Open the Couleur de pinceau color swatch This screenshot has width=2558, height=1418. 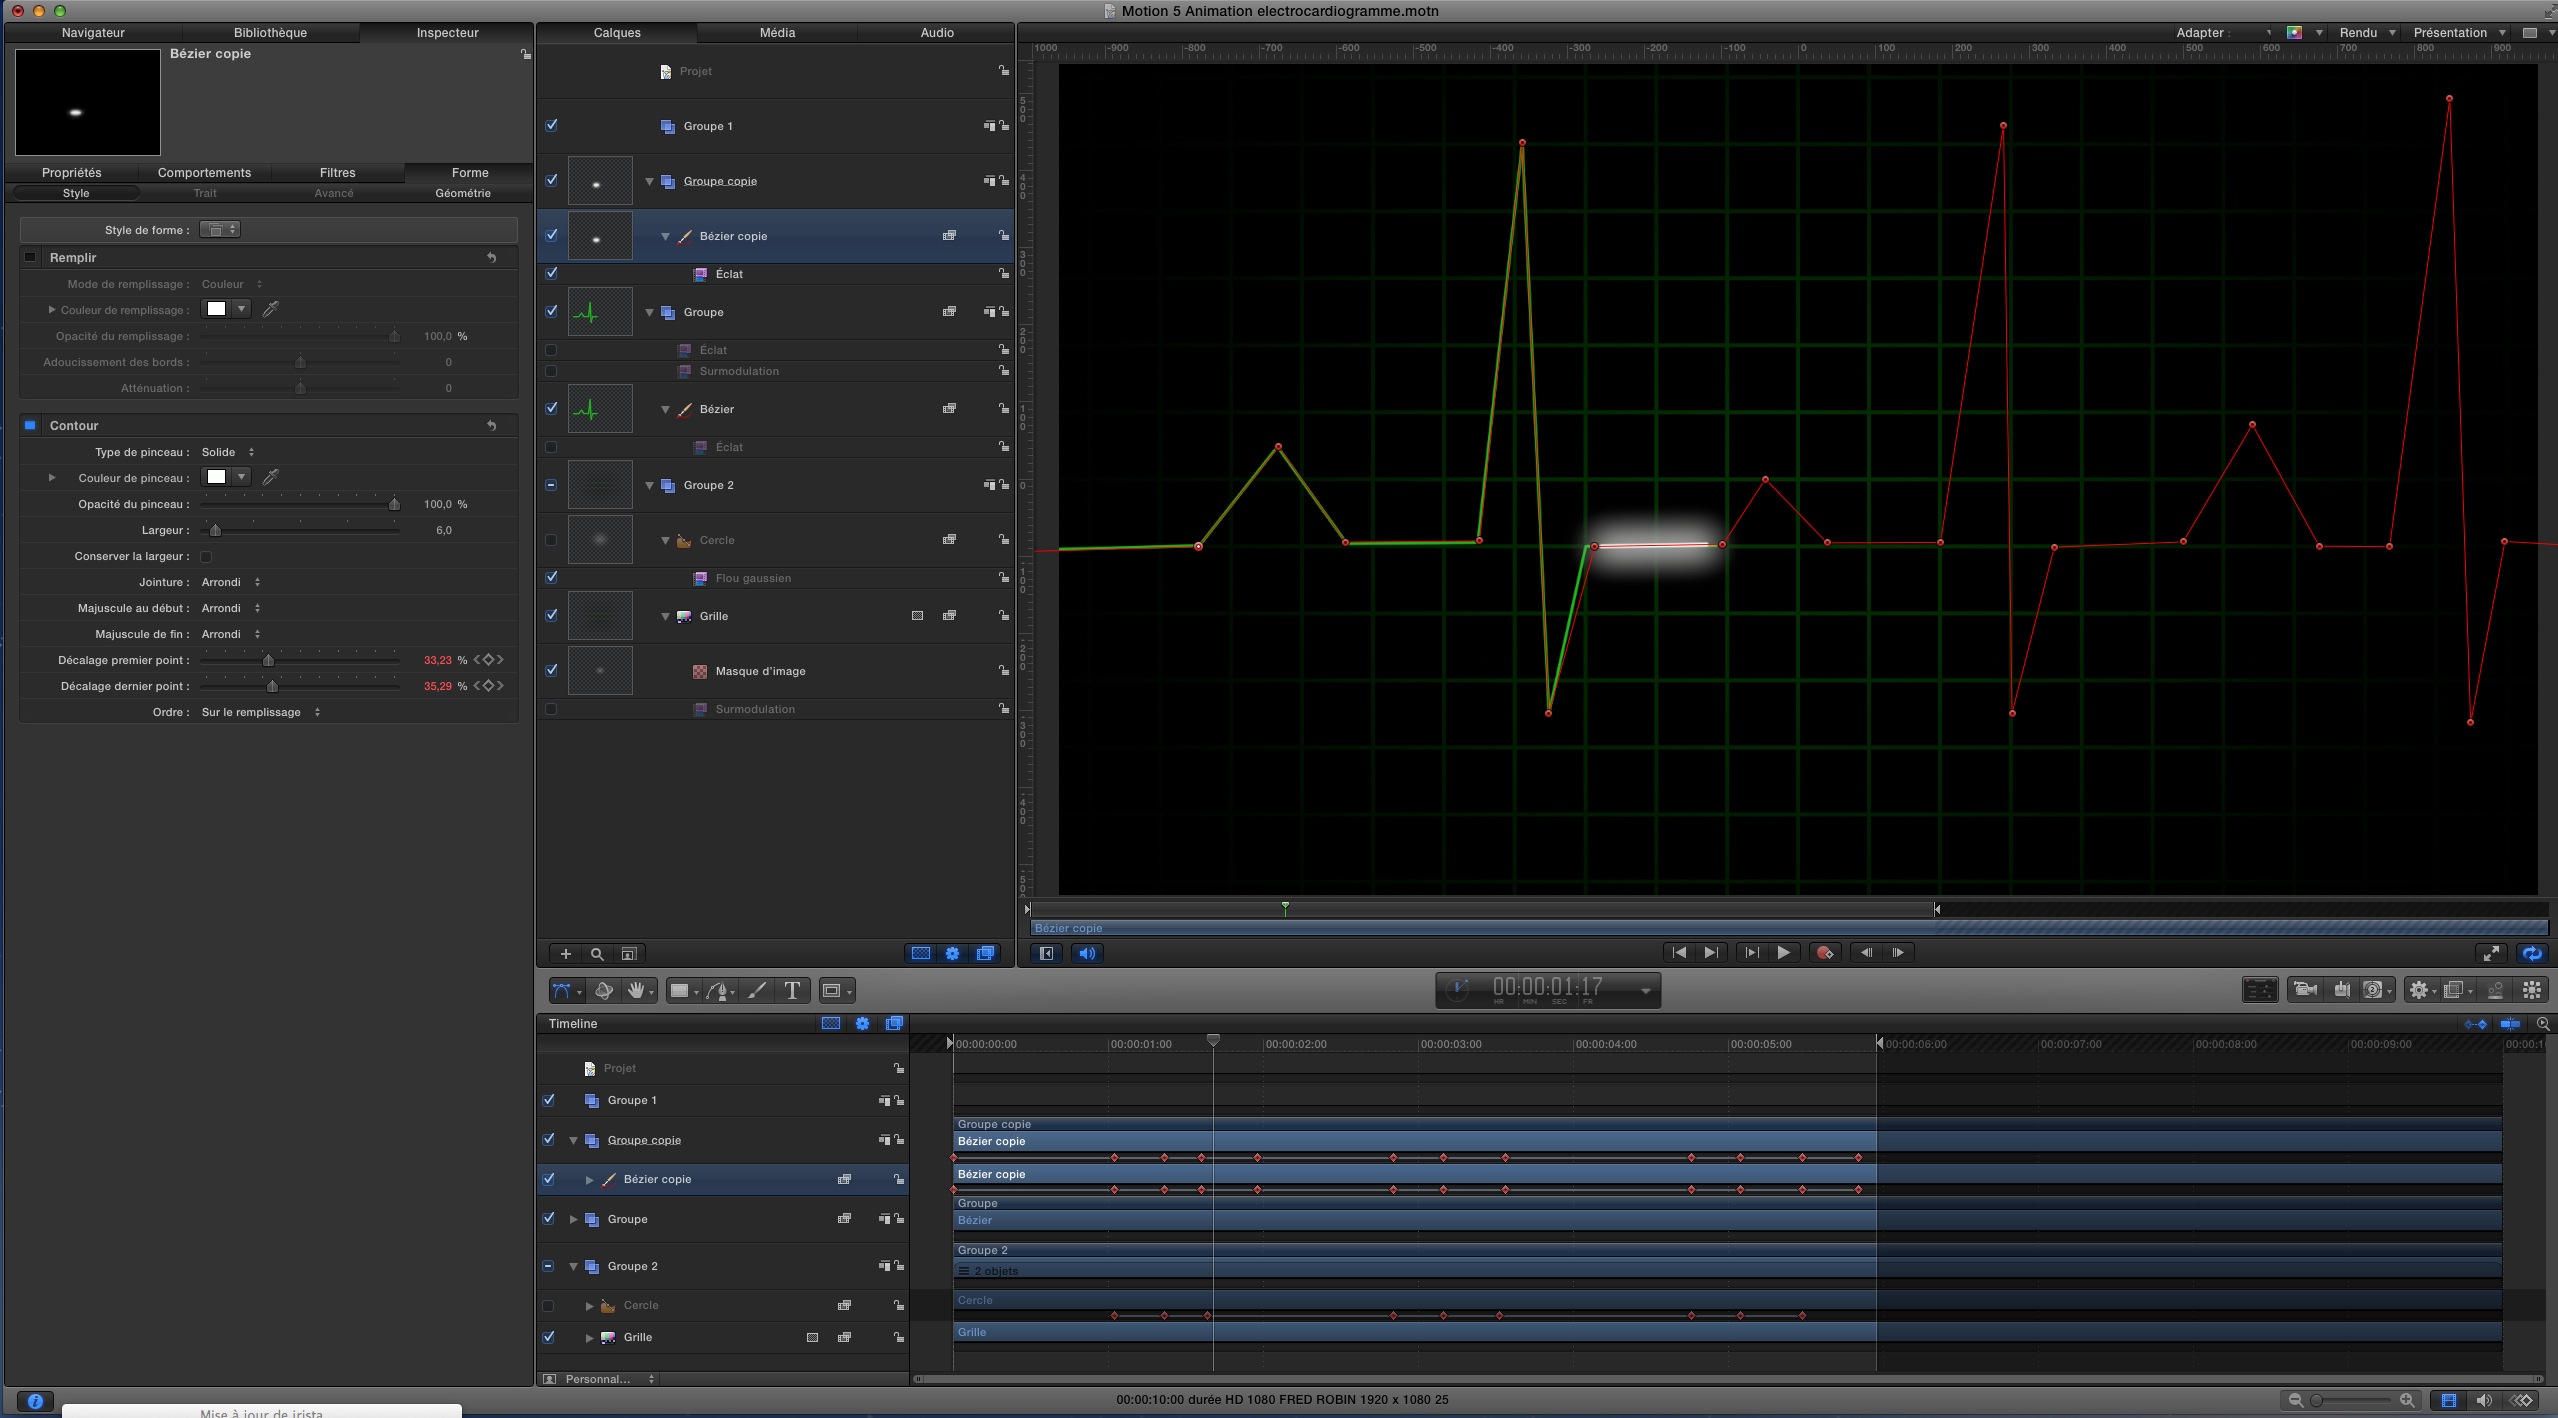click(216, 478)
